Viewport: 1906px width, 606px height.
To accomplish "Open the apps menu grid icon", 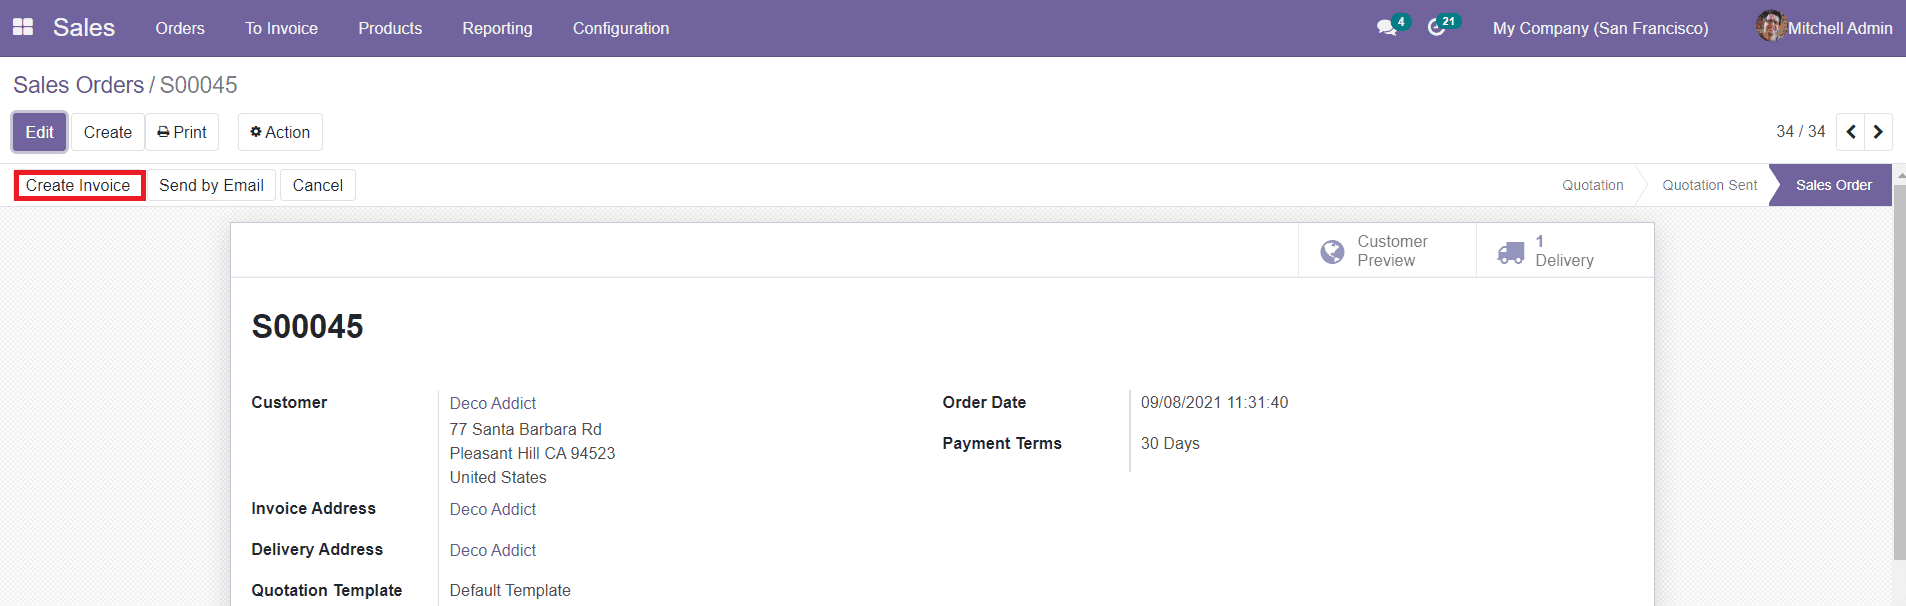I will click(x=22, y=26).
